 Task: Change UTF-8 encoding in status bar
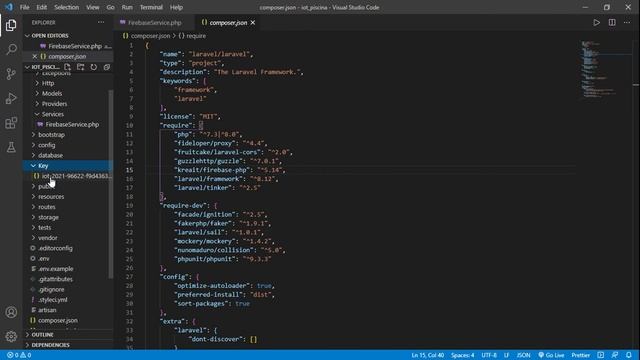tap(489, 355)
